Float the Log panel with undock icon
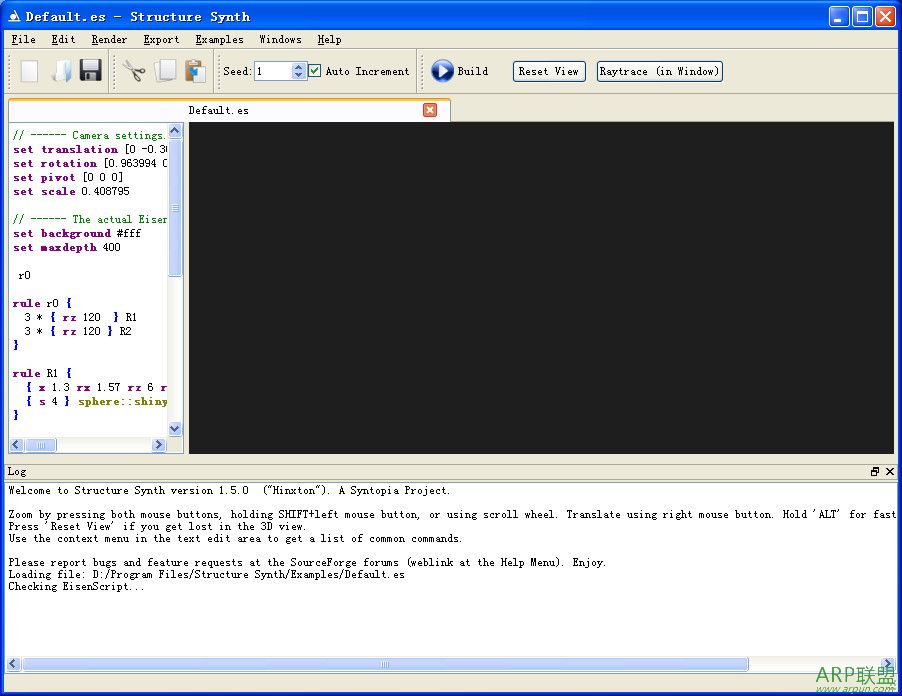Image resolution: width=902 pixels, height=696 pixels. [875, 472]
